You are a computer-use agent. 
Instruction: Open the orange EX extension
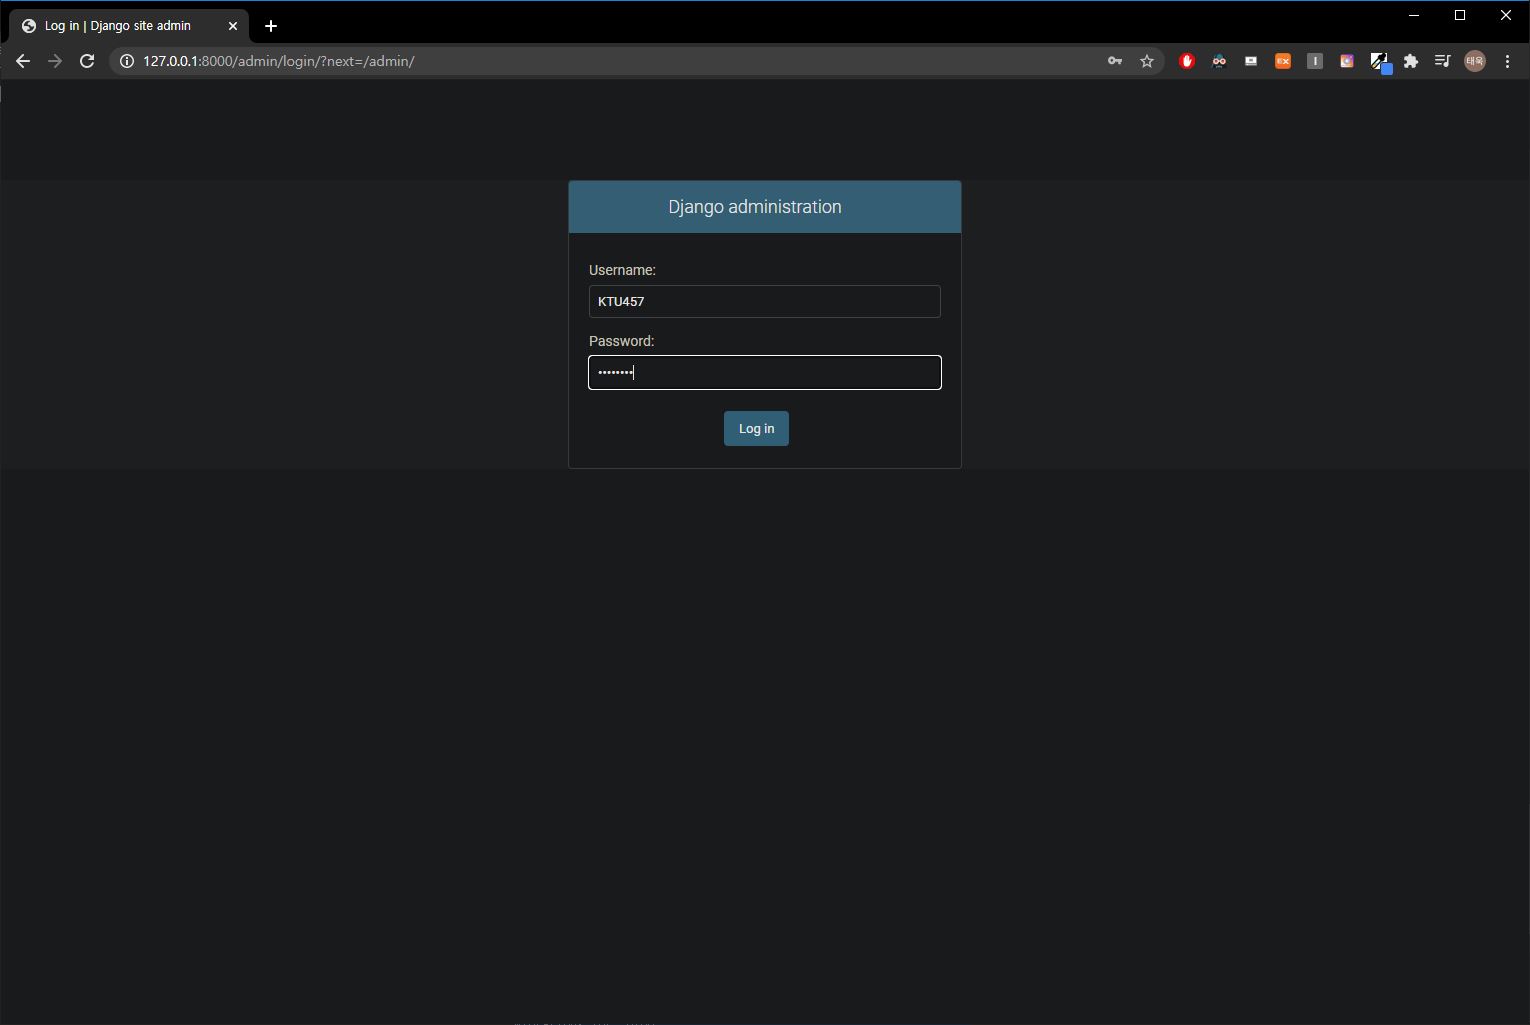1283,61
